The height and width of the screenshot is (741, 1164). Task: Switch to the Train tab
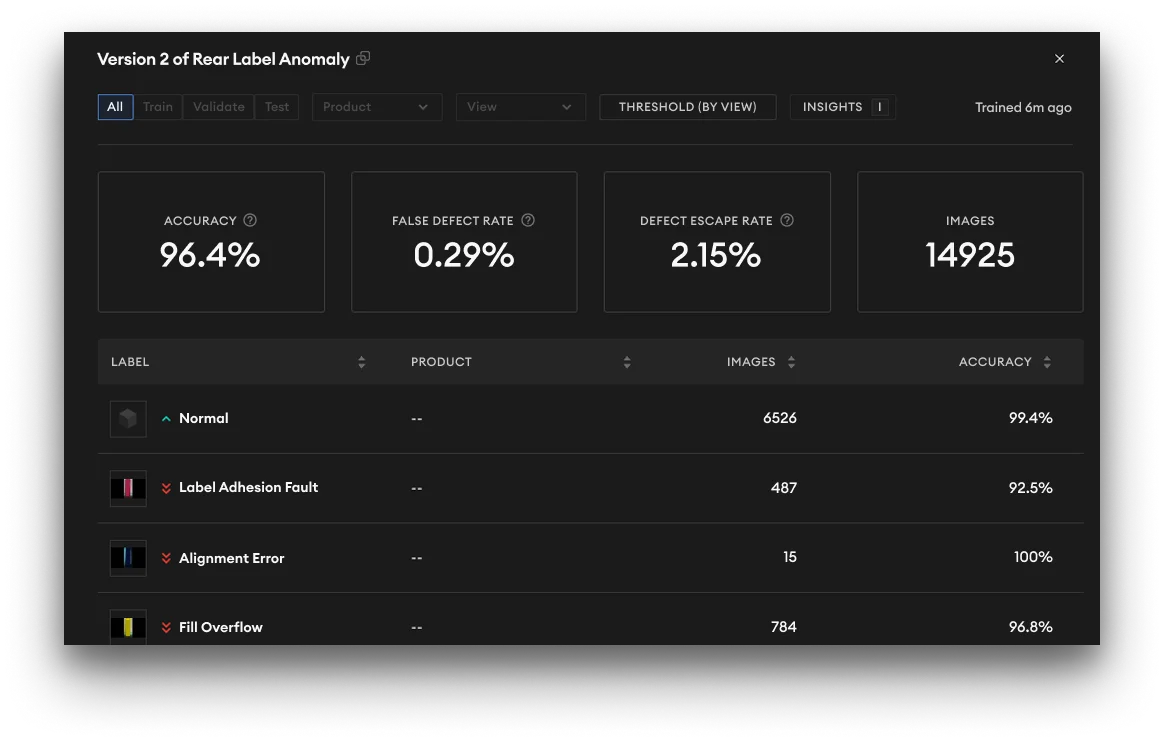158,106
